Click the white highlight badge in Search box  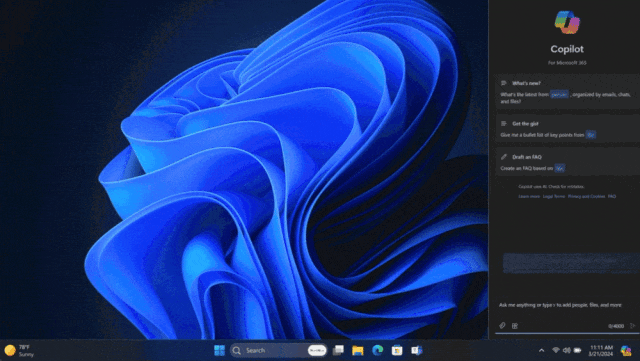tap(317, 350)
